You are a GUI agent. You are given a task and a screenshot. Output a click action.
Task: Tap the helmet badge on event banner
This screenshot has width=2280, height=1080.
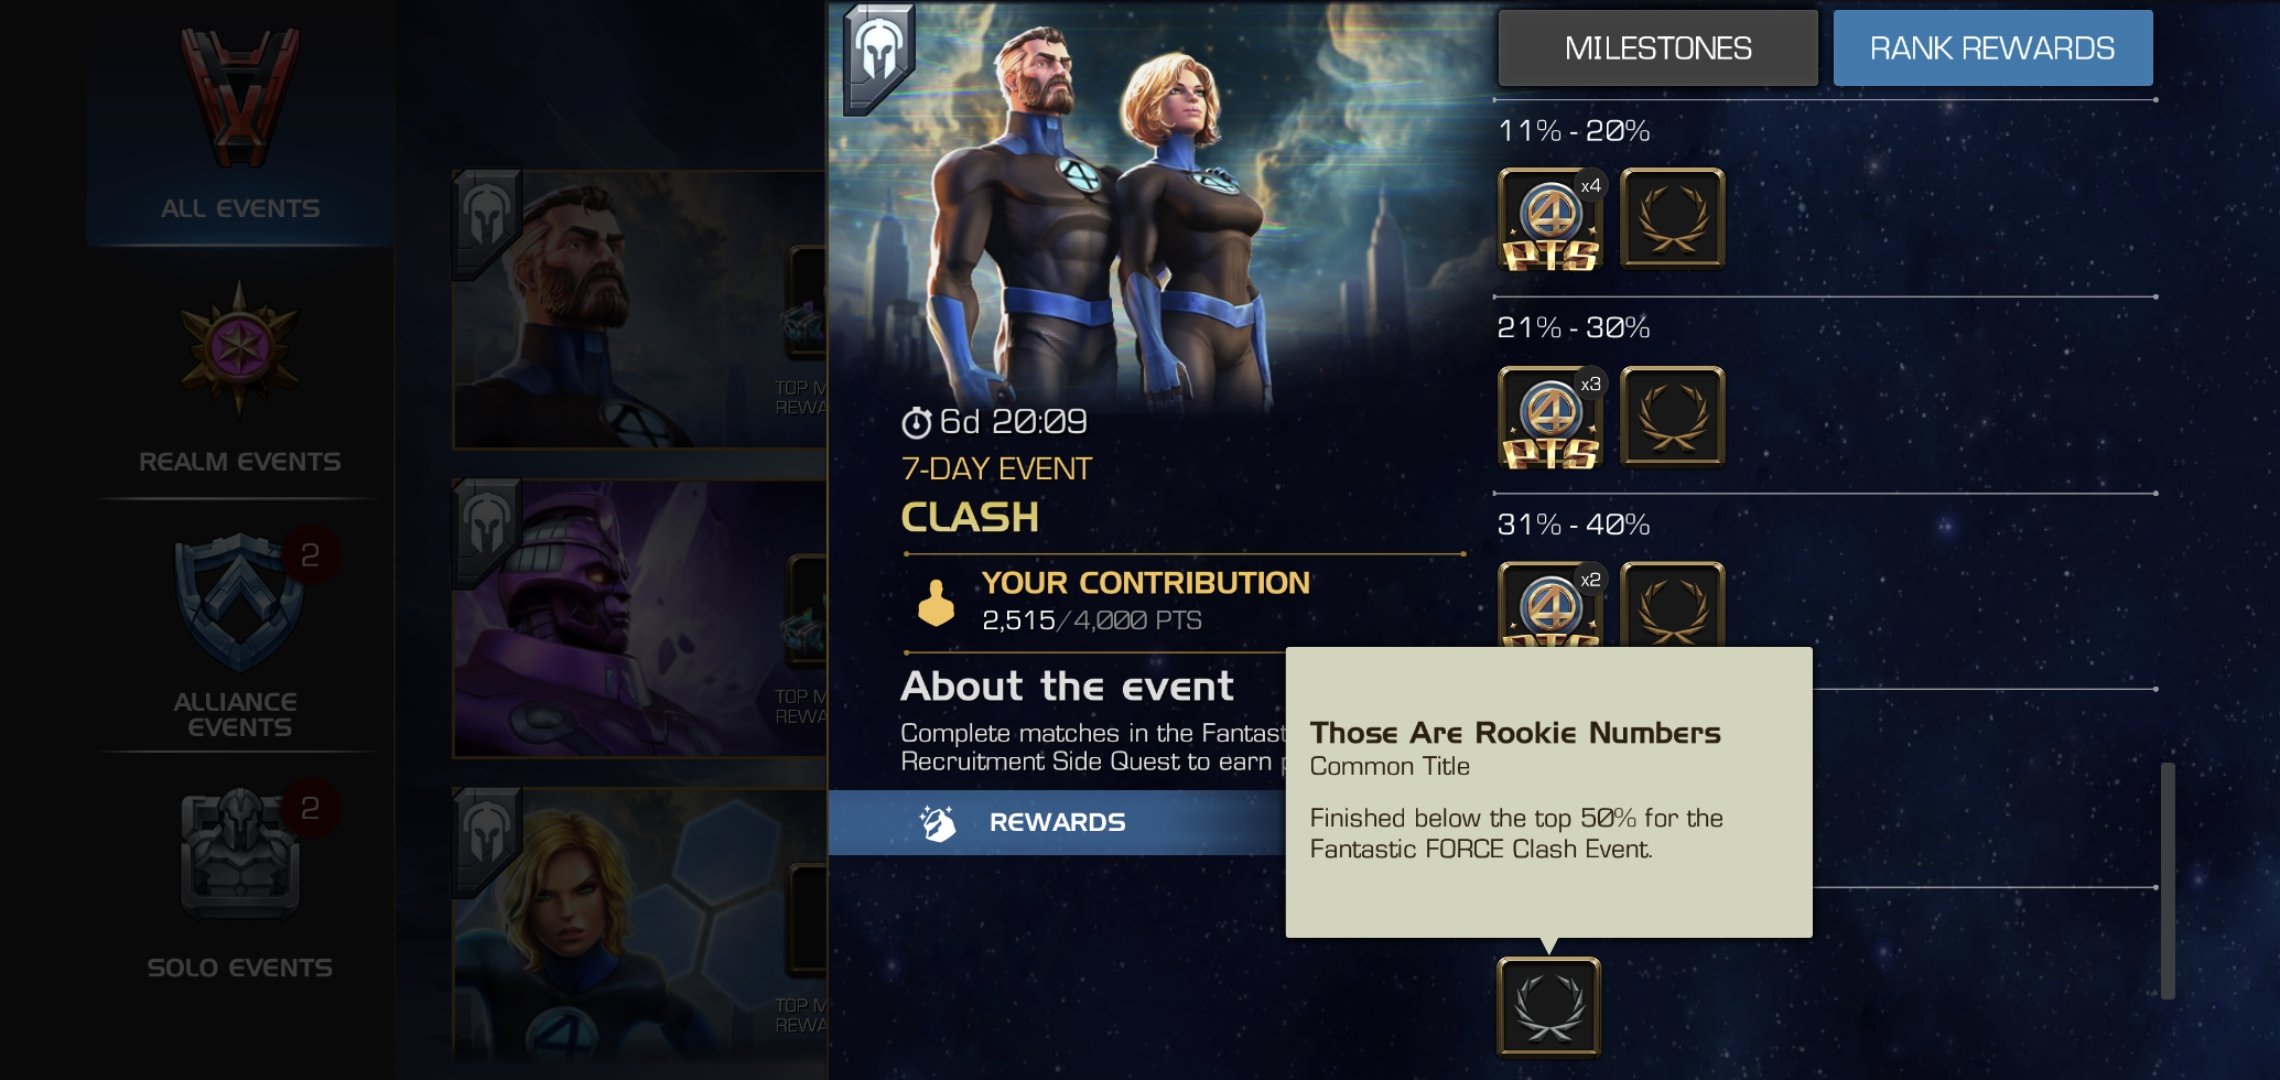click(879, 56)
